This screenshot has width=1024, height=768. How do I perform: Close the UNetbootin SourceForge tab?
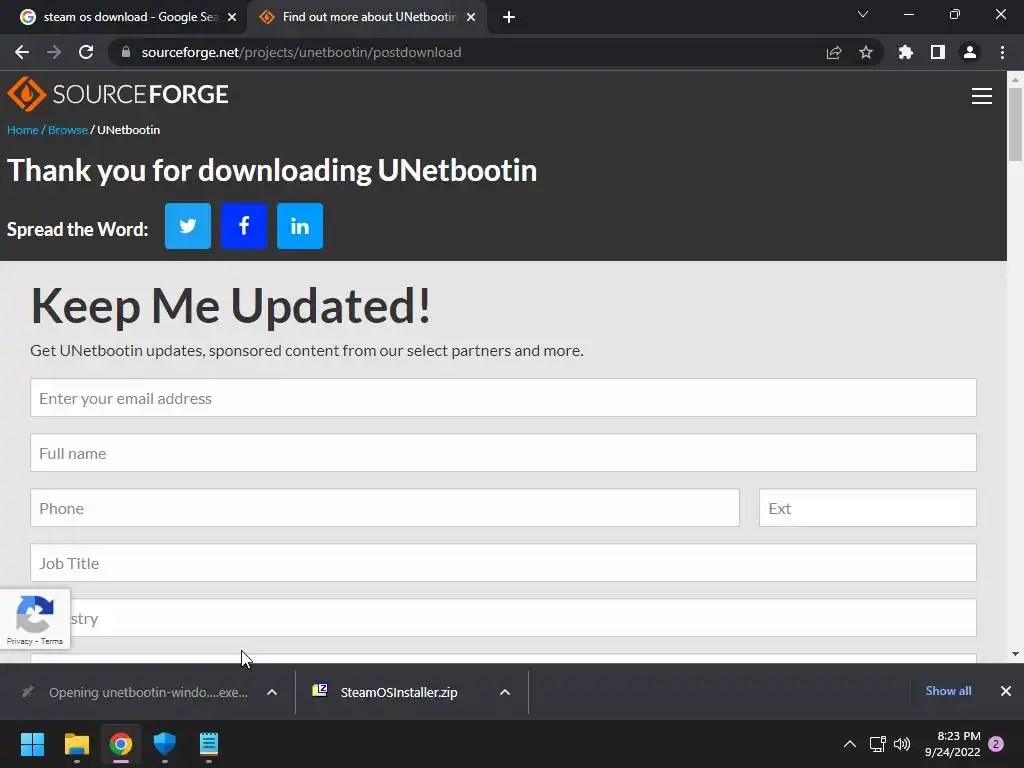[x=471, y=17]
